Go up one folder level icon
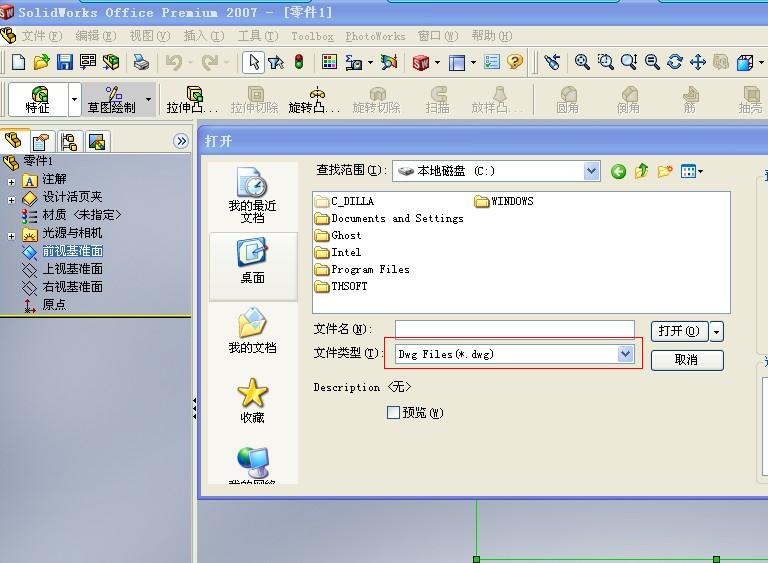768x563 pixels. click(641, 171)
